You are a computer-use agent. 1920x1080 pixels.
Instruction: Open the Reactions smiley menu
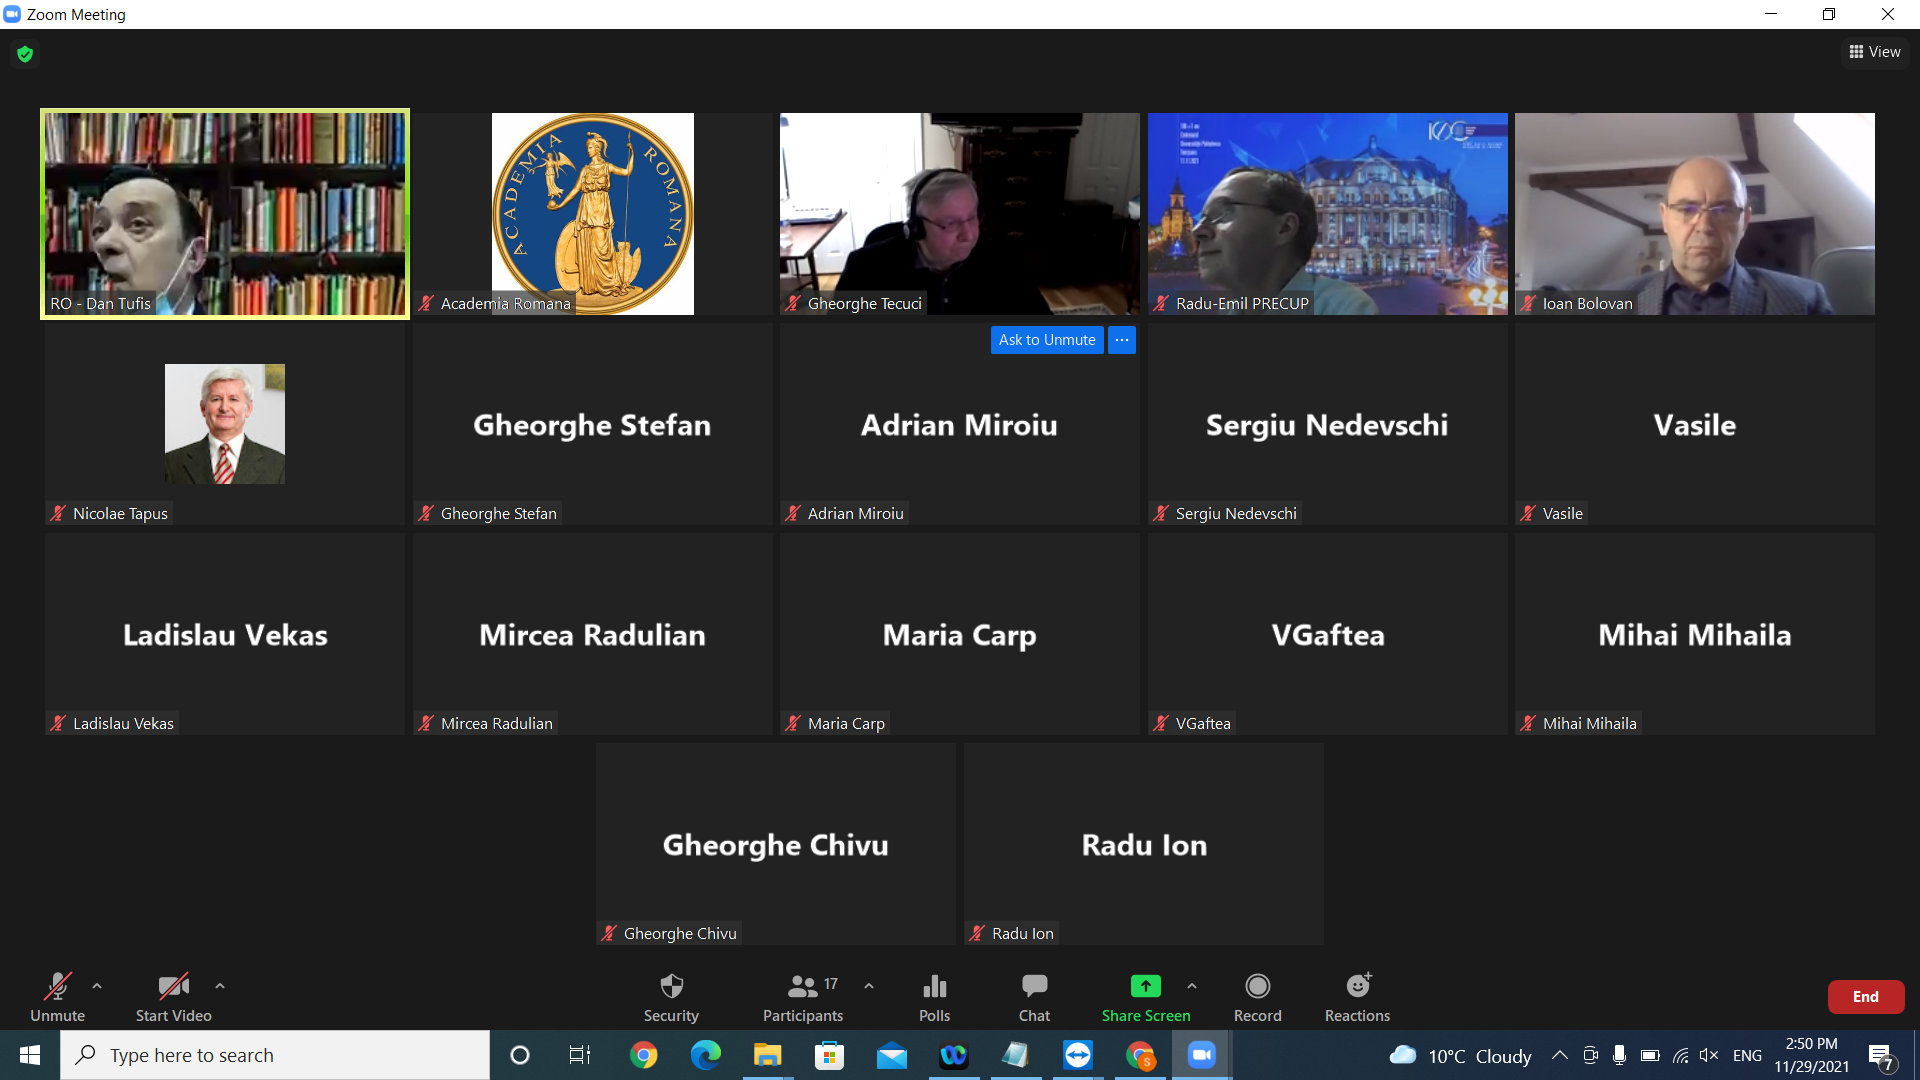(x=1357, y=997)
